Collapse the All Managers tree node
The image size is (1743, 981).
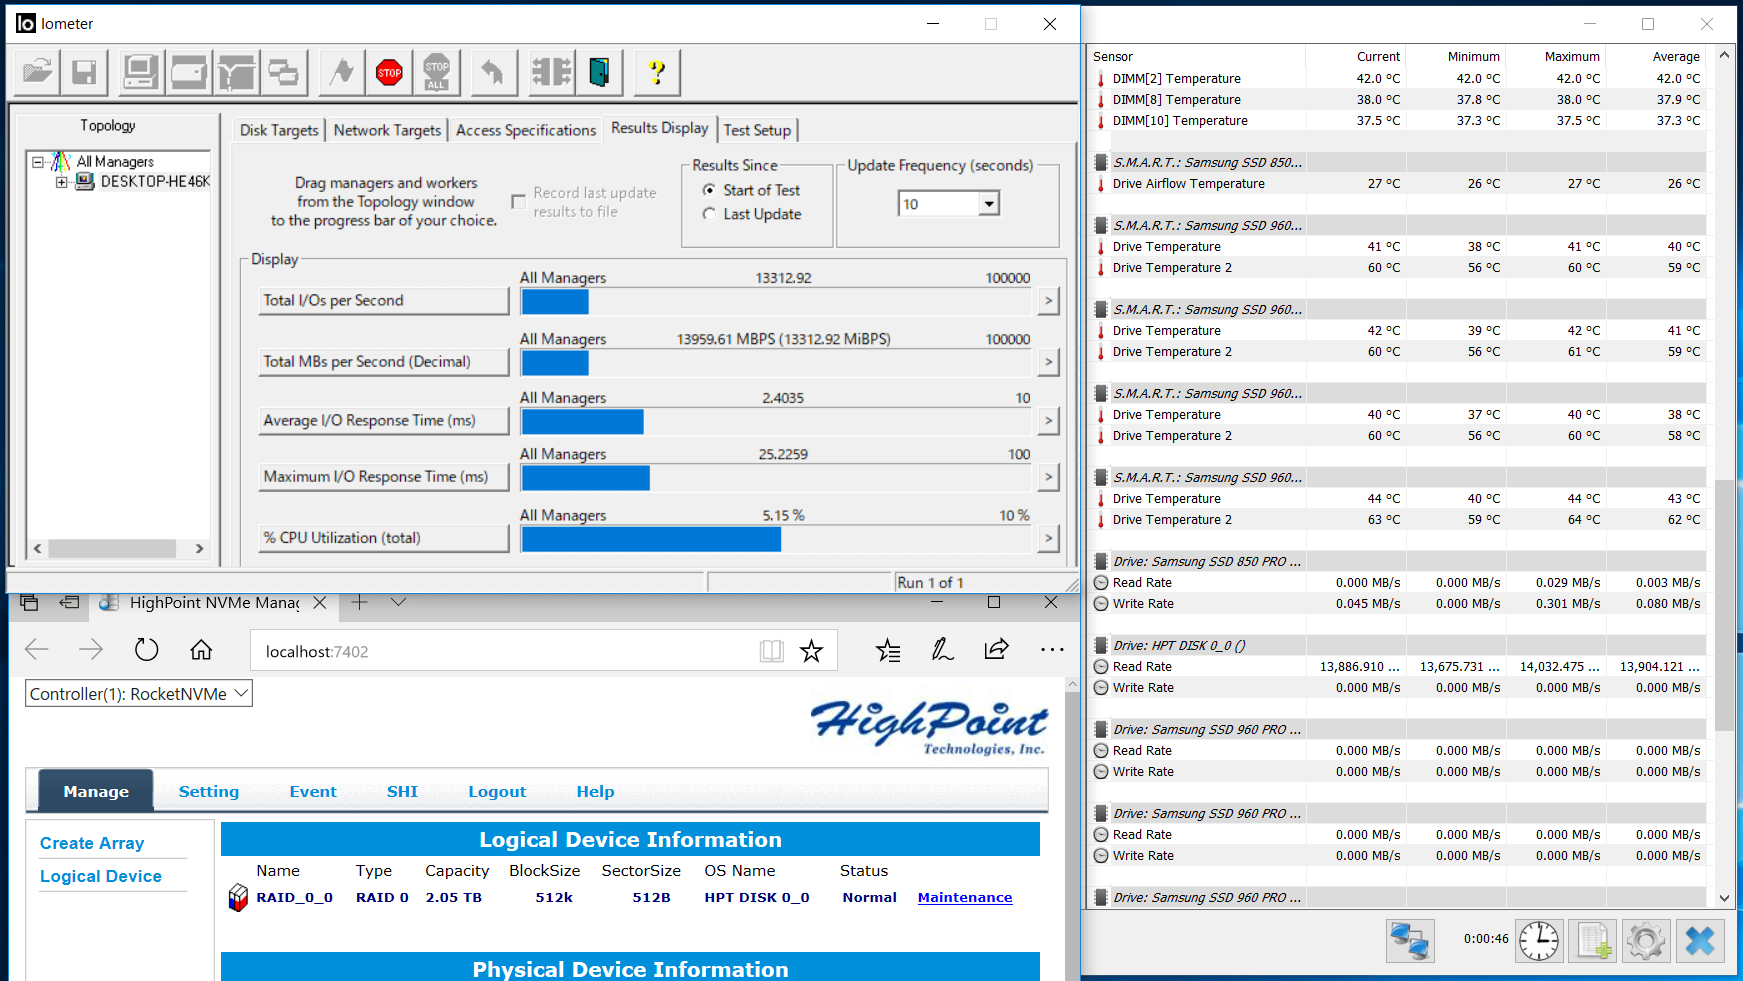[37, 161]
